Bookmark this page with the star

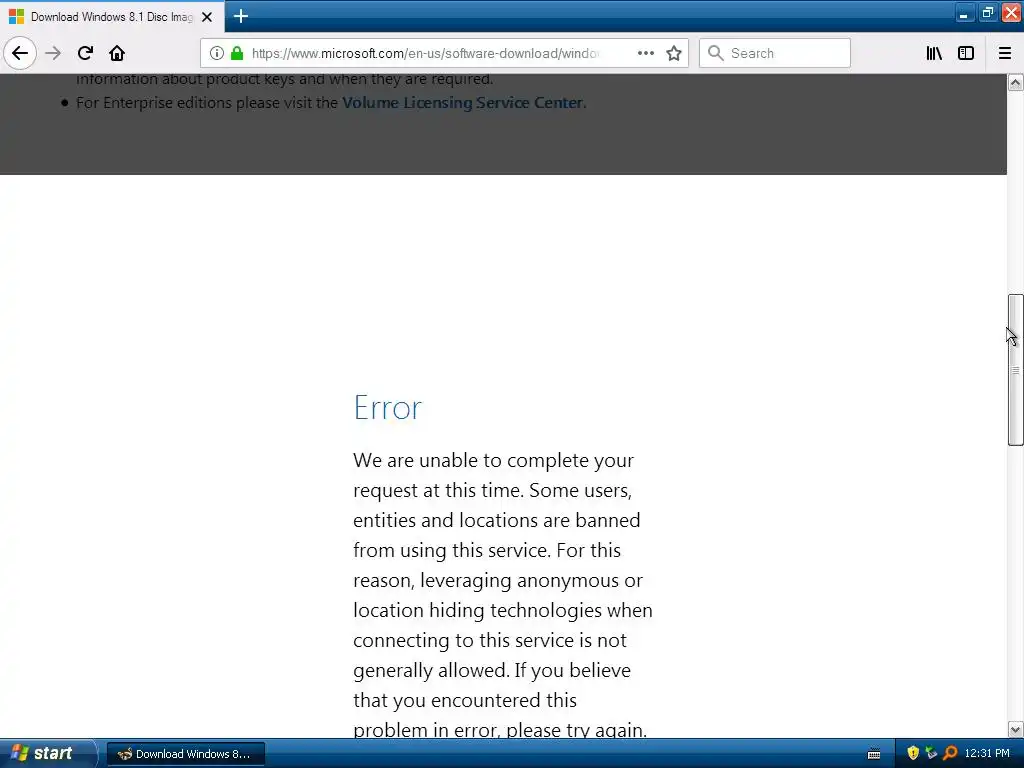point(674,53)
